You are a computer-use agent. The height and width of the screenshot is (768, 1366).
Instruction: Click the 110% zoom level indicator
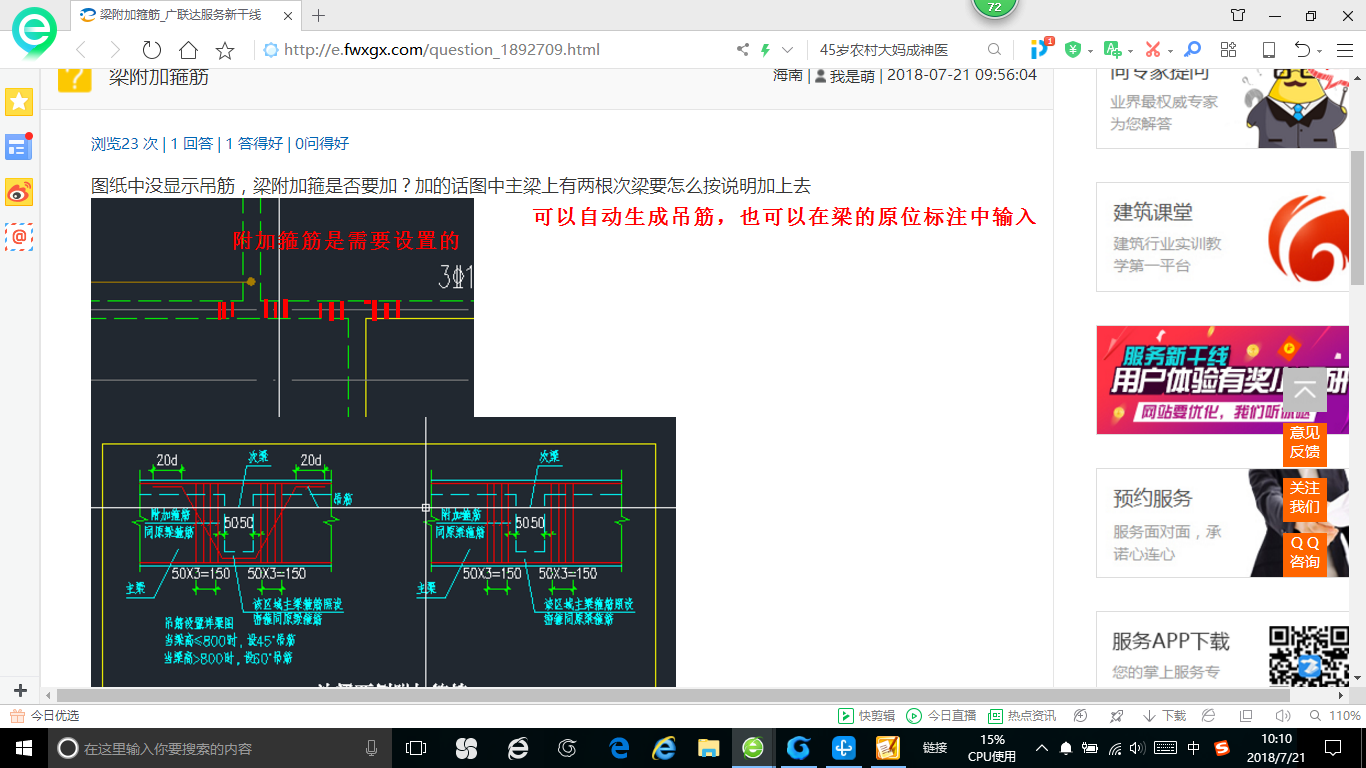pyautogui.click(x=1336, y=716)
